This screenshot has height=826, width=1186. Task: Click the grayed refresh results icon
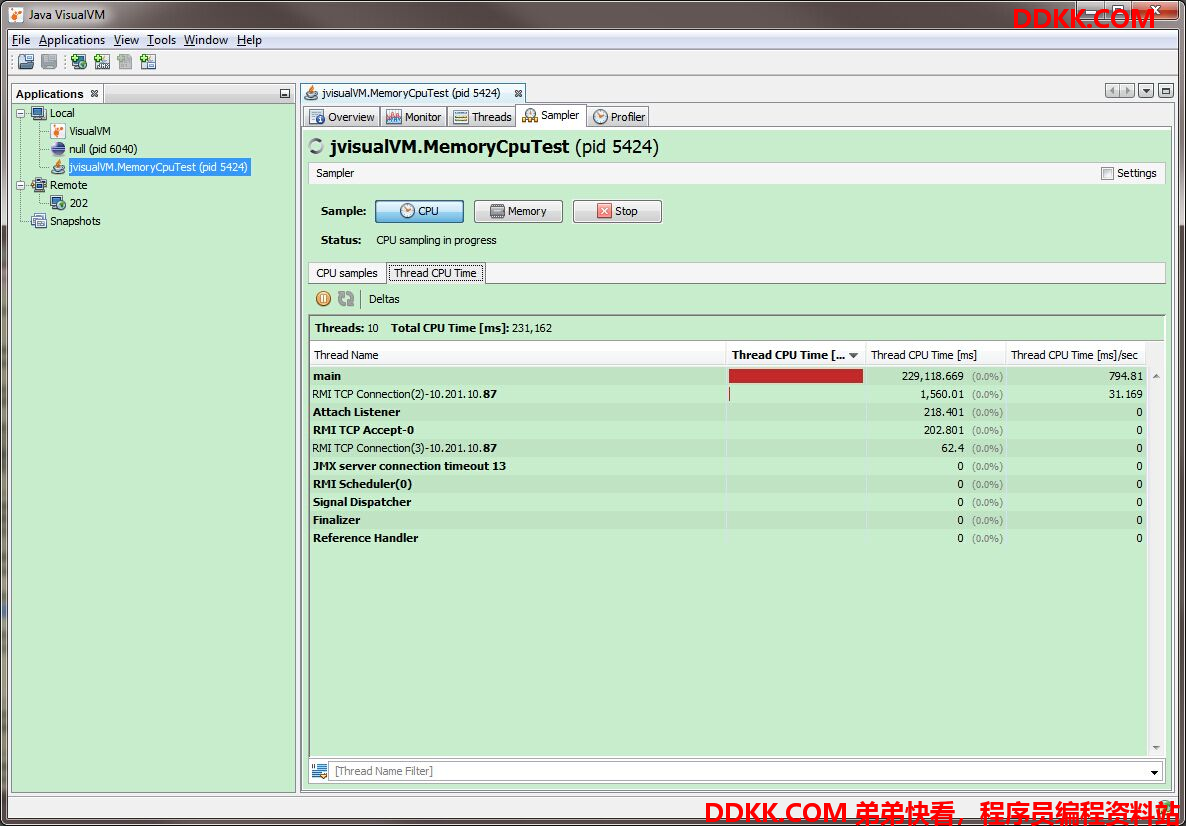346,299
